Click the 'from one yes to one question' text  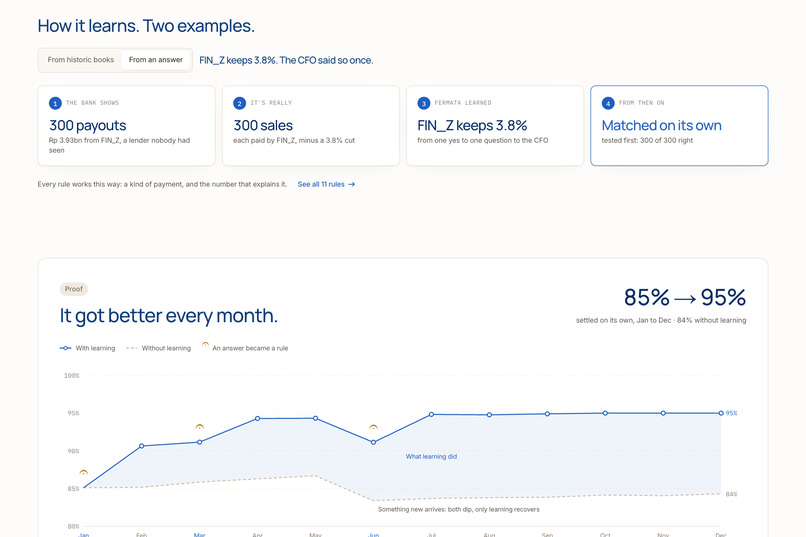[483, 141]
